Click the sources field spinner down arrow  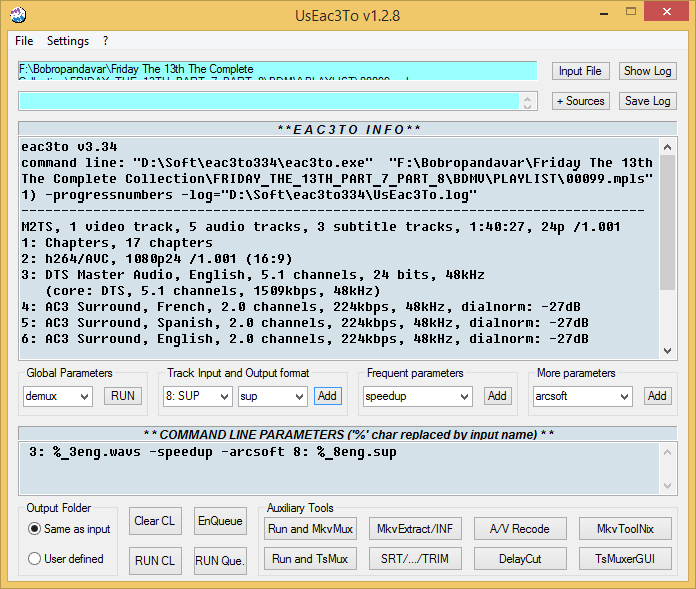(x=527, y=106)
